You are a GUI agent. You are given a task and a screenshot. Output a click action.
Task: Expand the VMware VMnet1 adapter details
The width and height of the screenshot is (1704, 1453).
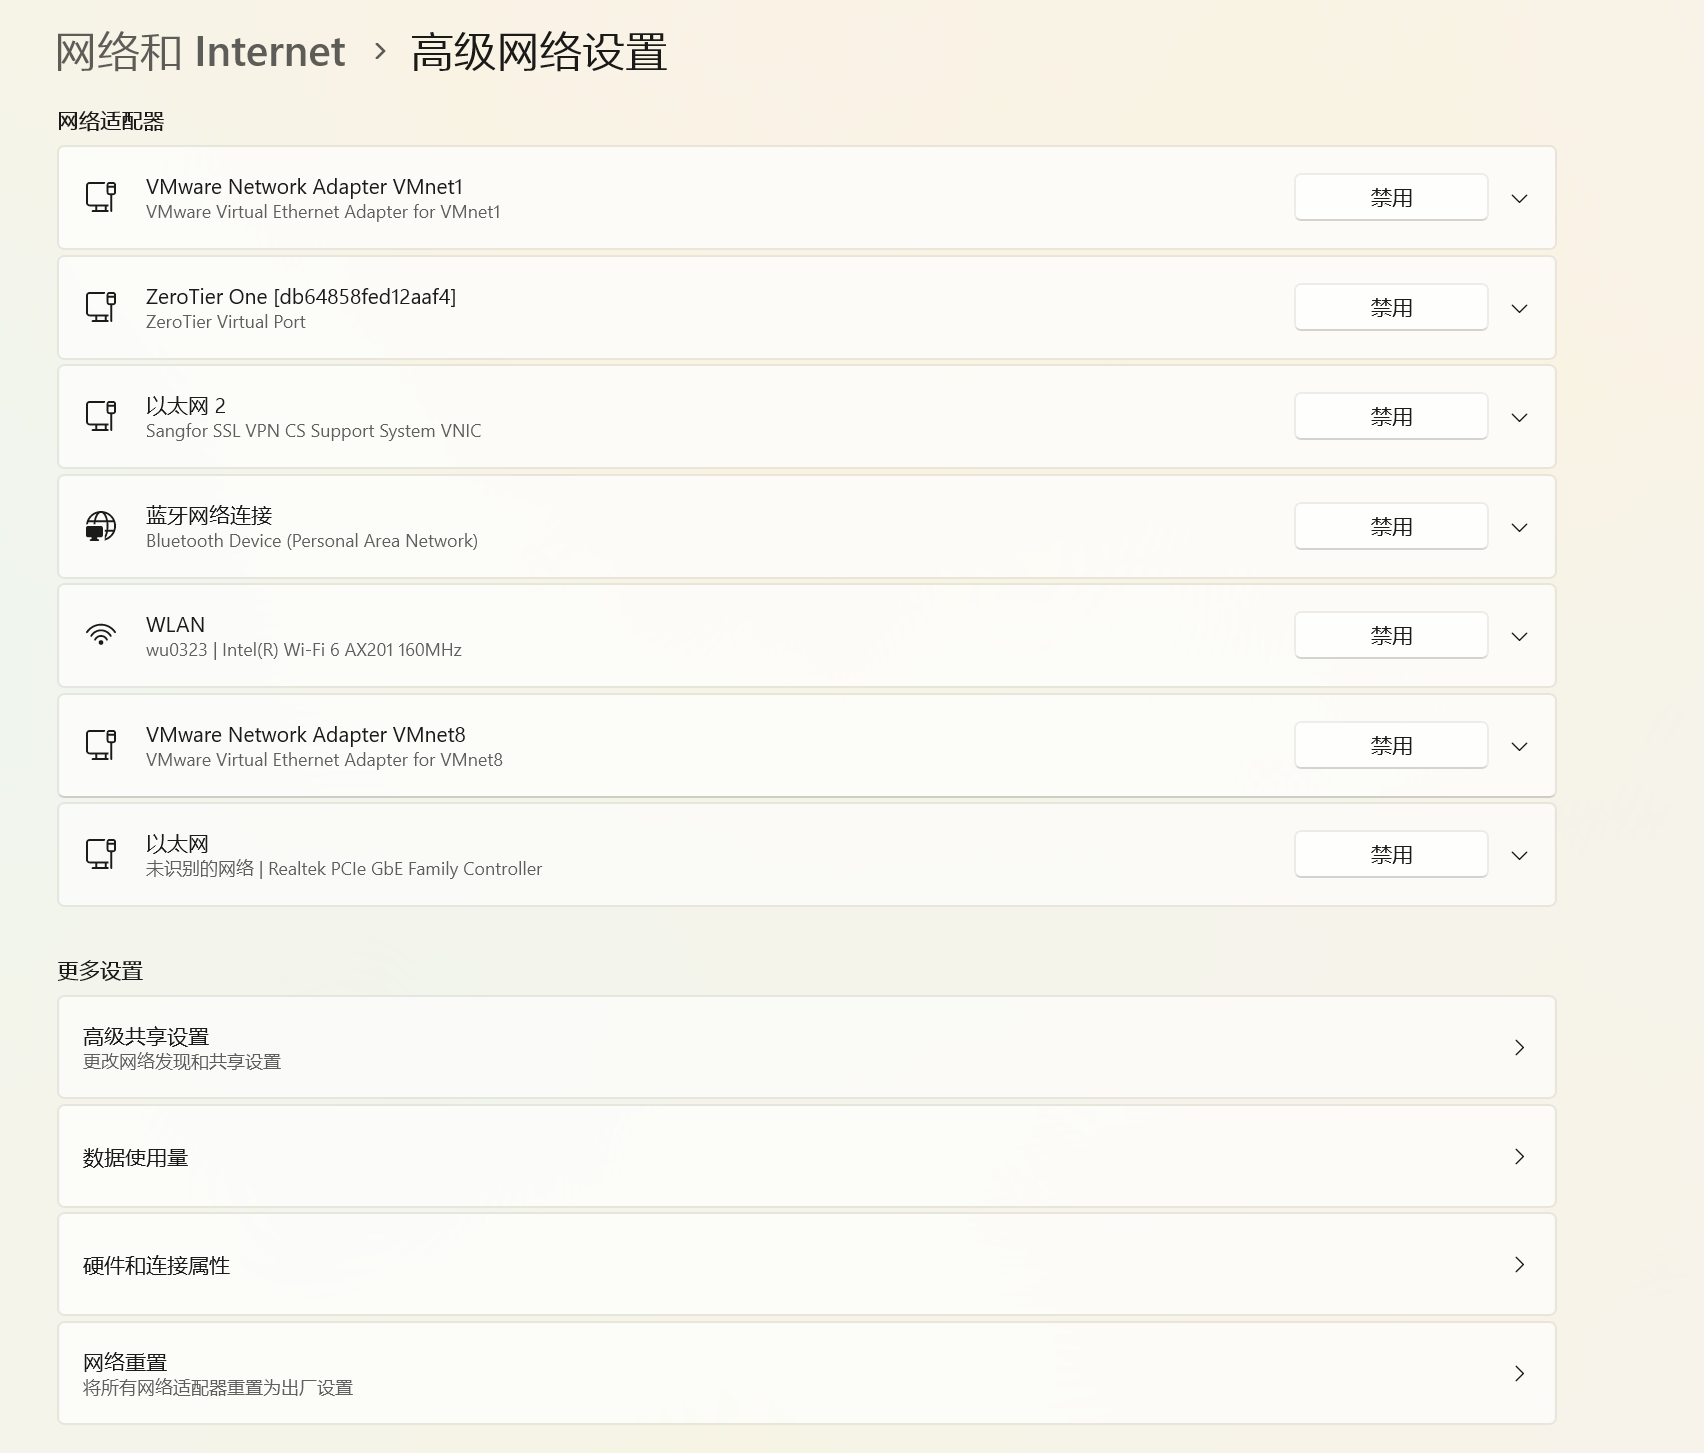click(x=1519, y=198)
